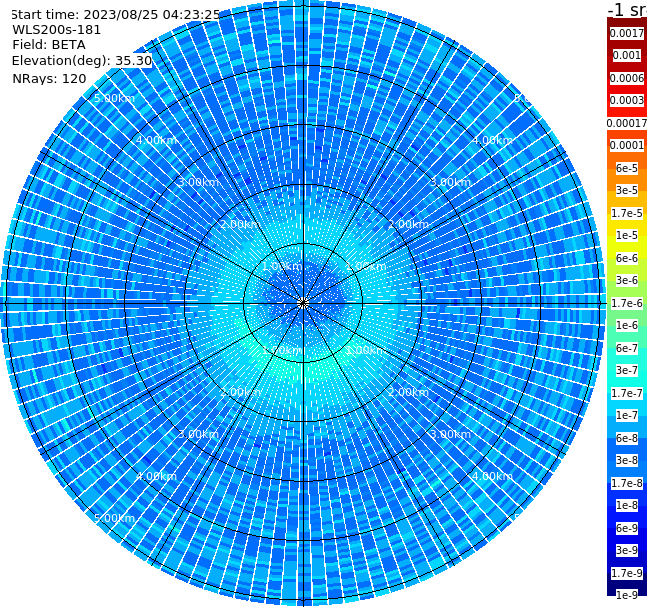Click the 0.001 colorbar label
The image size is (647, 607).
pos(627,55)
